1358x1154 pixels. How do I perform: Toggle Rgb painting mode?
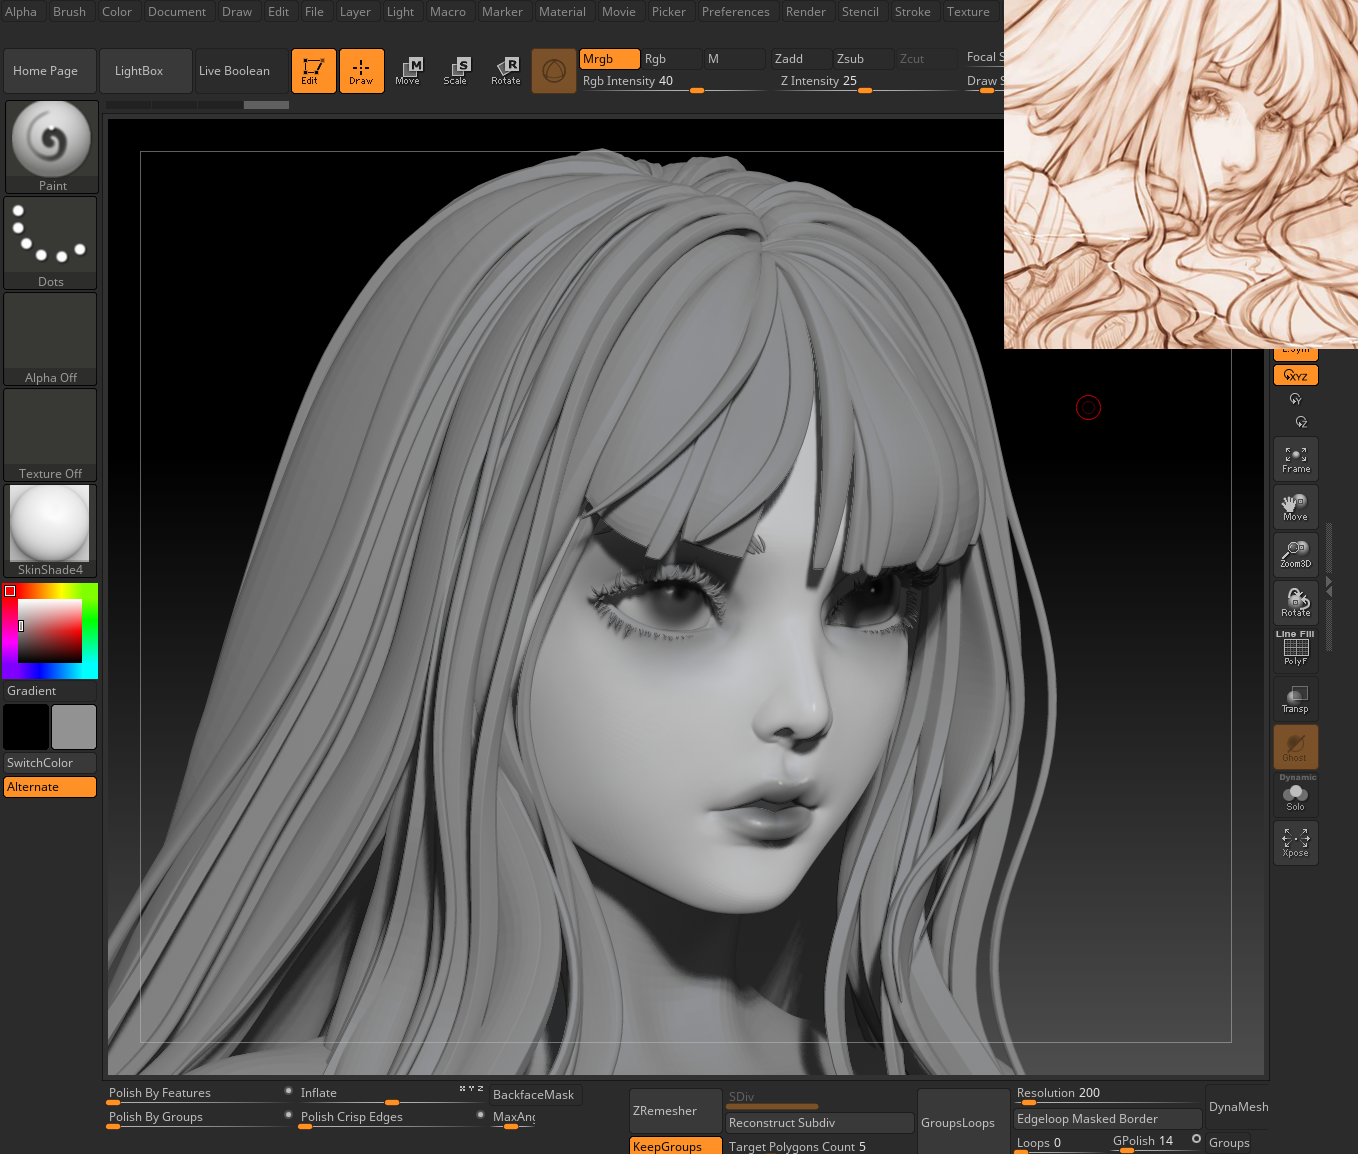point(670,59)
